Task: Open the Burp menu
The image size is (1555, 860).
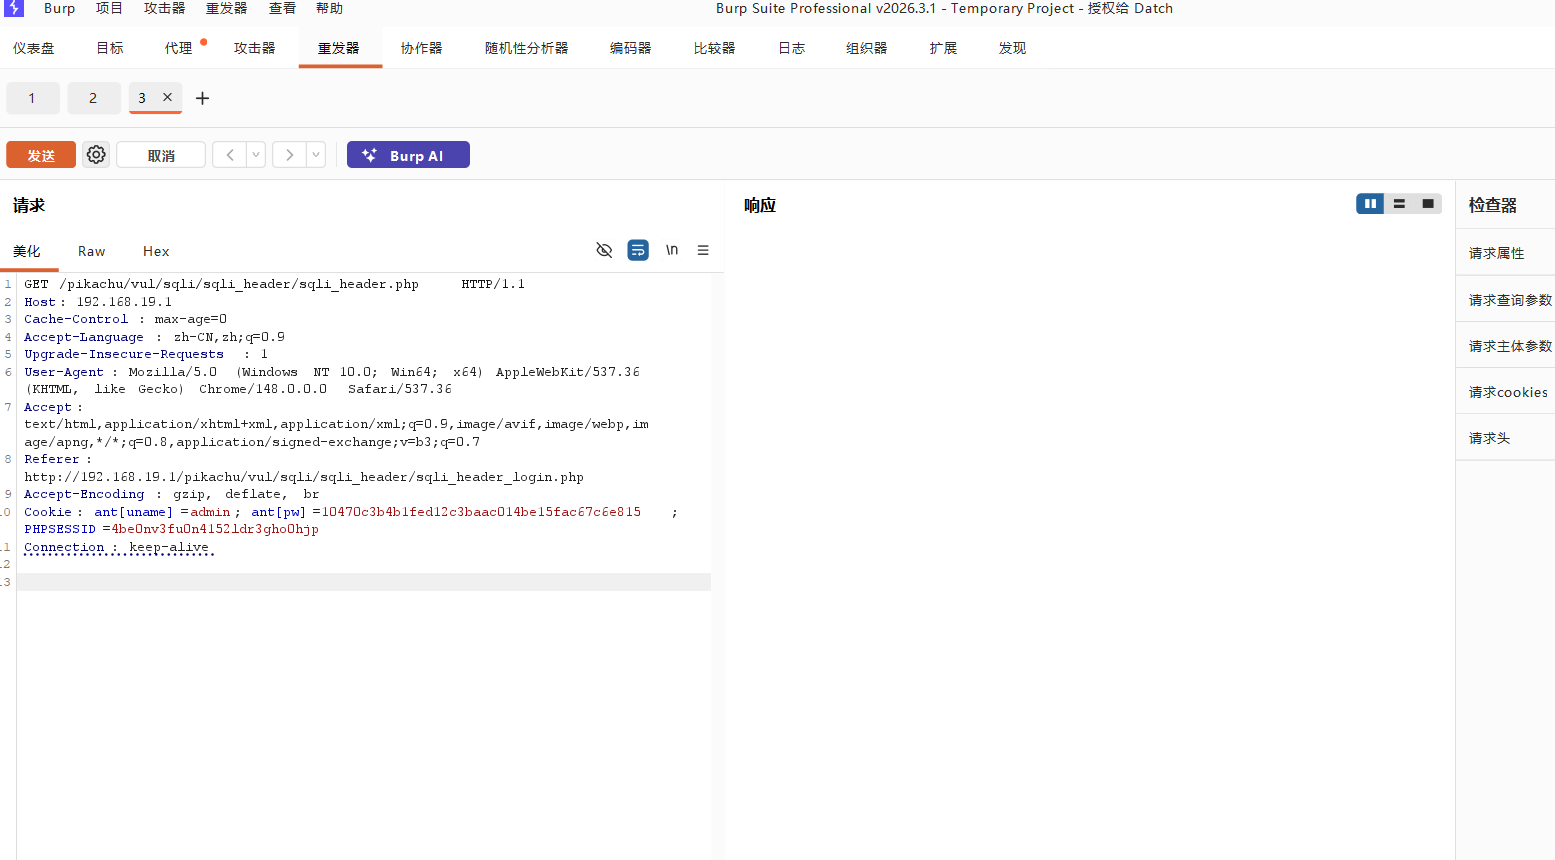Action: tap(59, 8)
